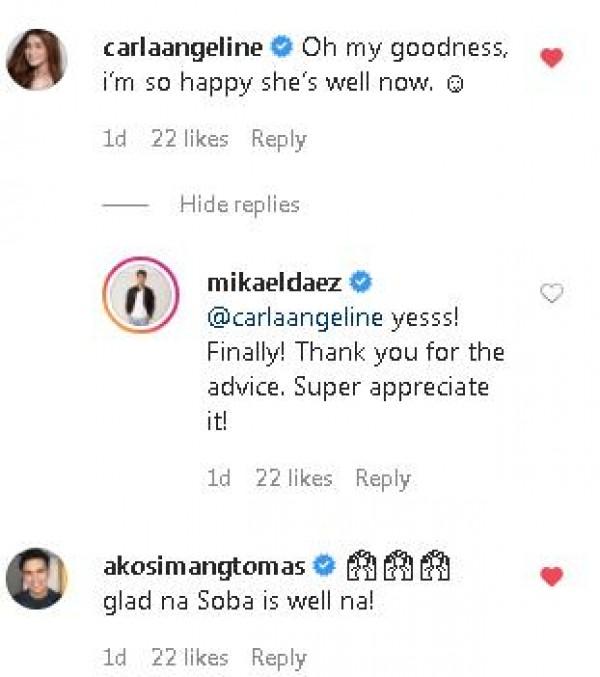This screenshot has width=600, height=677.
Task: Open akosimangtomas's profile picture
Action: tap(37, 577)
